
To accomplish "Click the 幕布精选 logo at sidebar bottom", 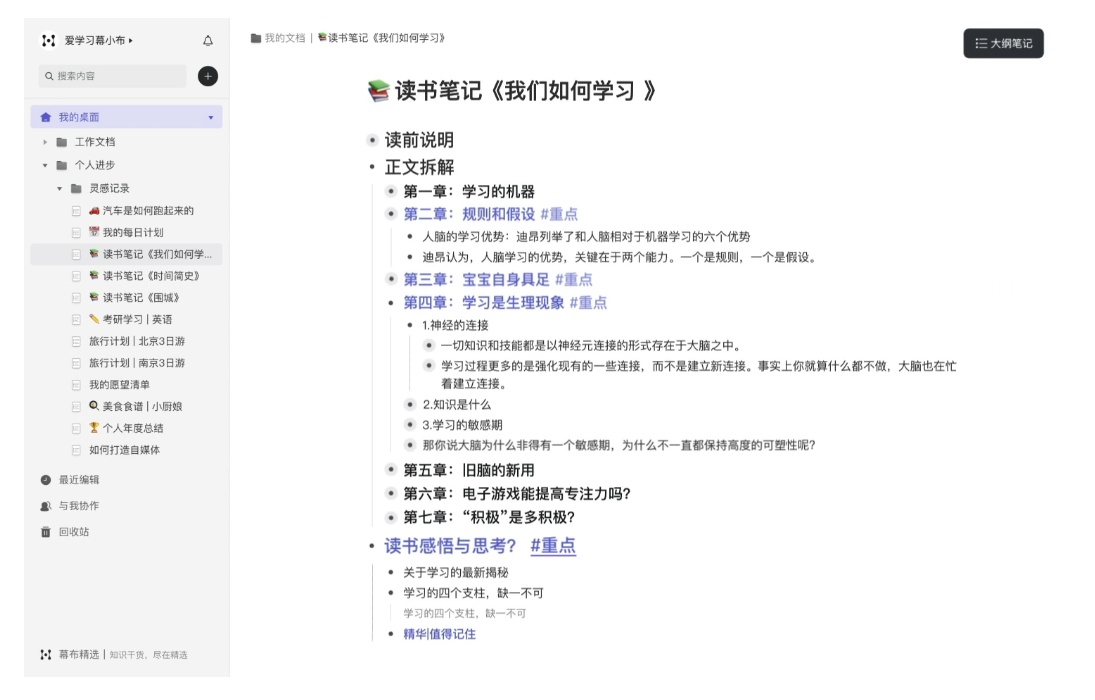I will pyautogui.click(x=46, y=655).
